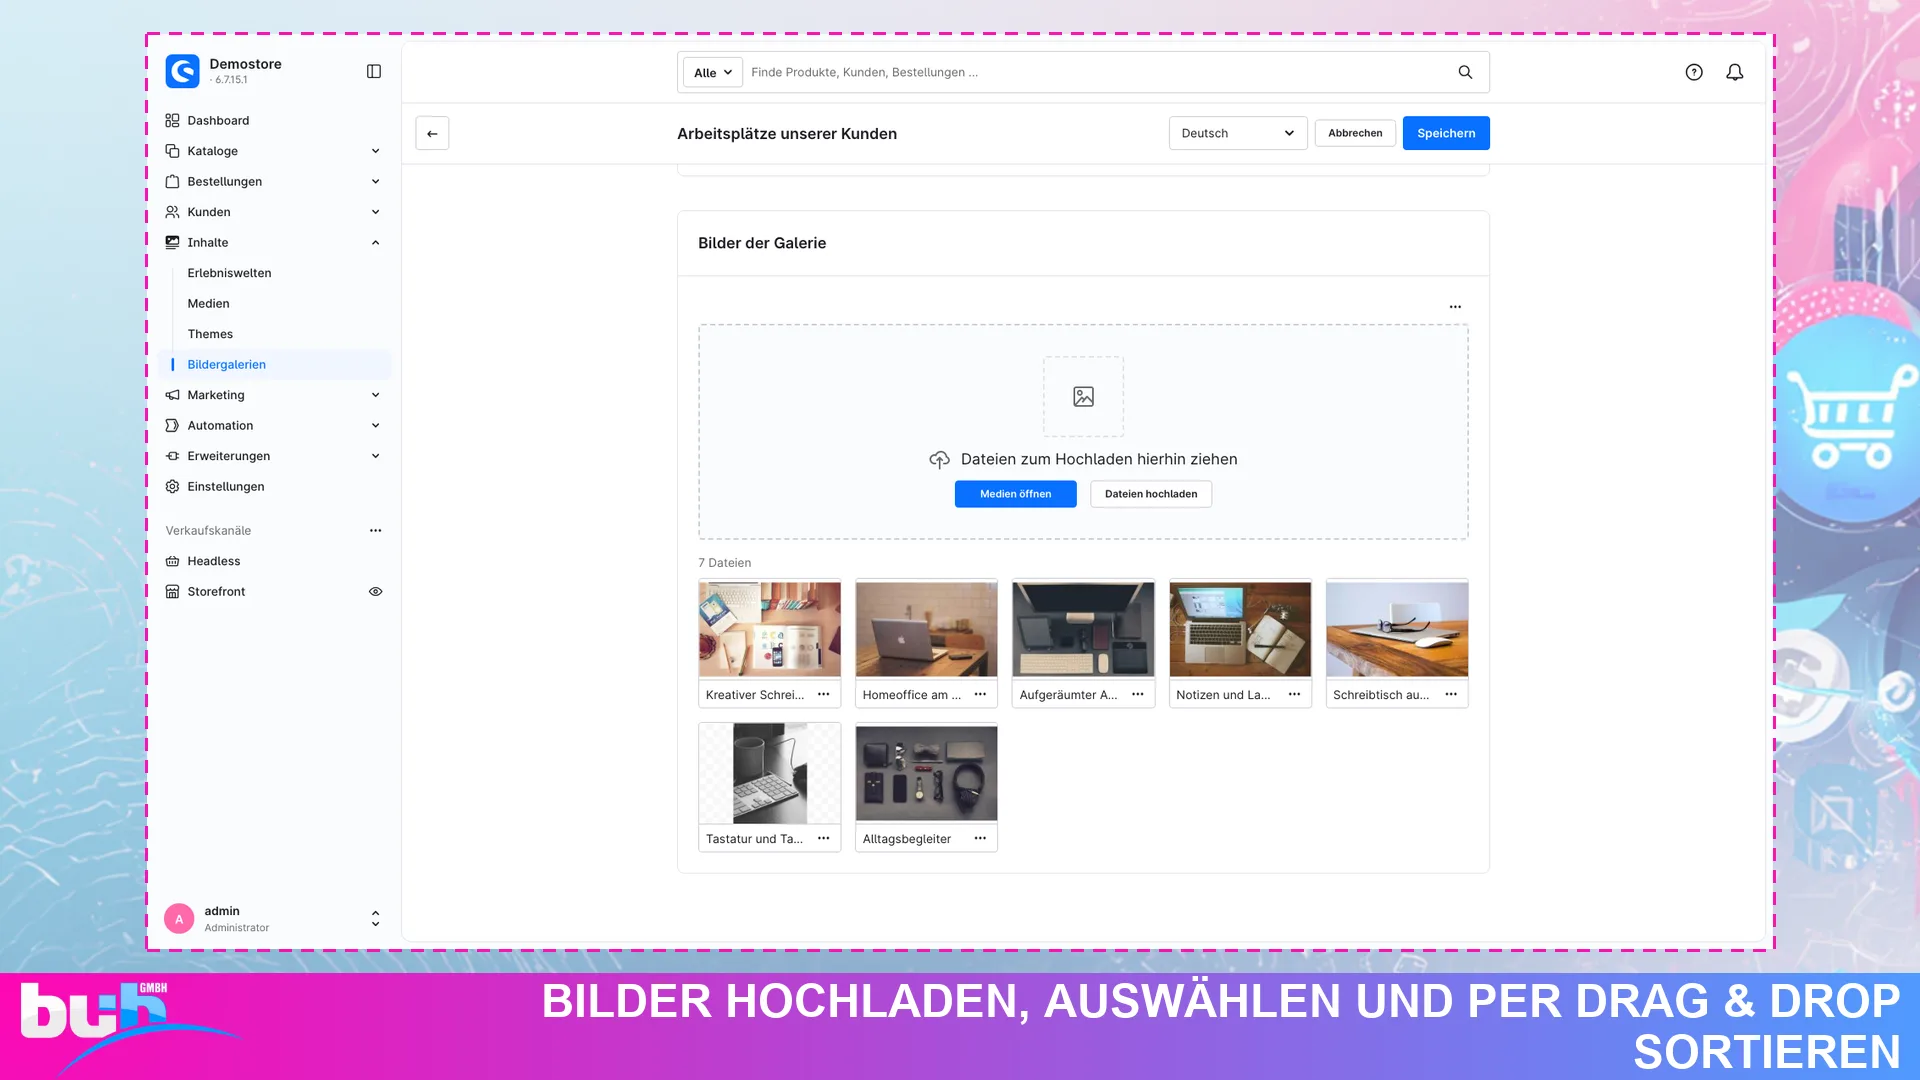The image size is (1920, 1080).
Task: Click the Abbrechen button
Action: (x=1355, y=133)
